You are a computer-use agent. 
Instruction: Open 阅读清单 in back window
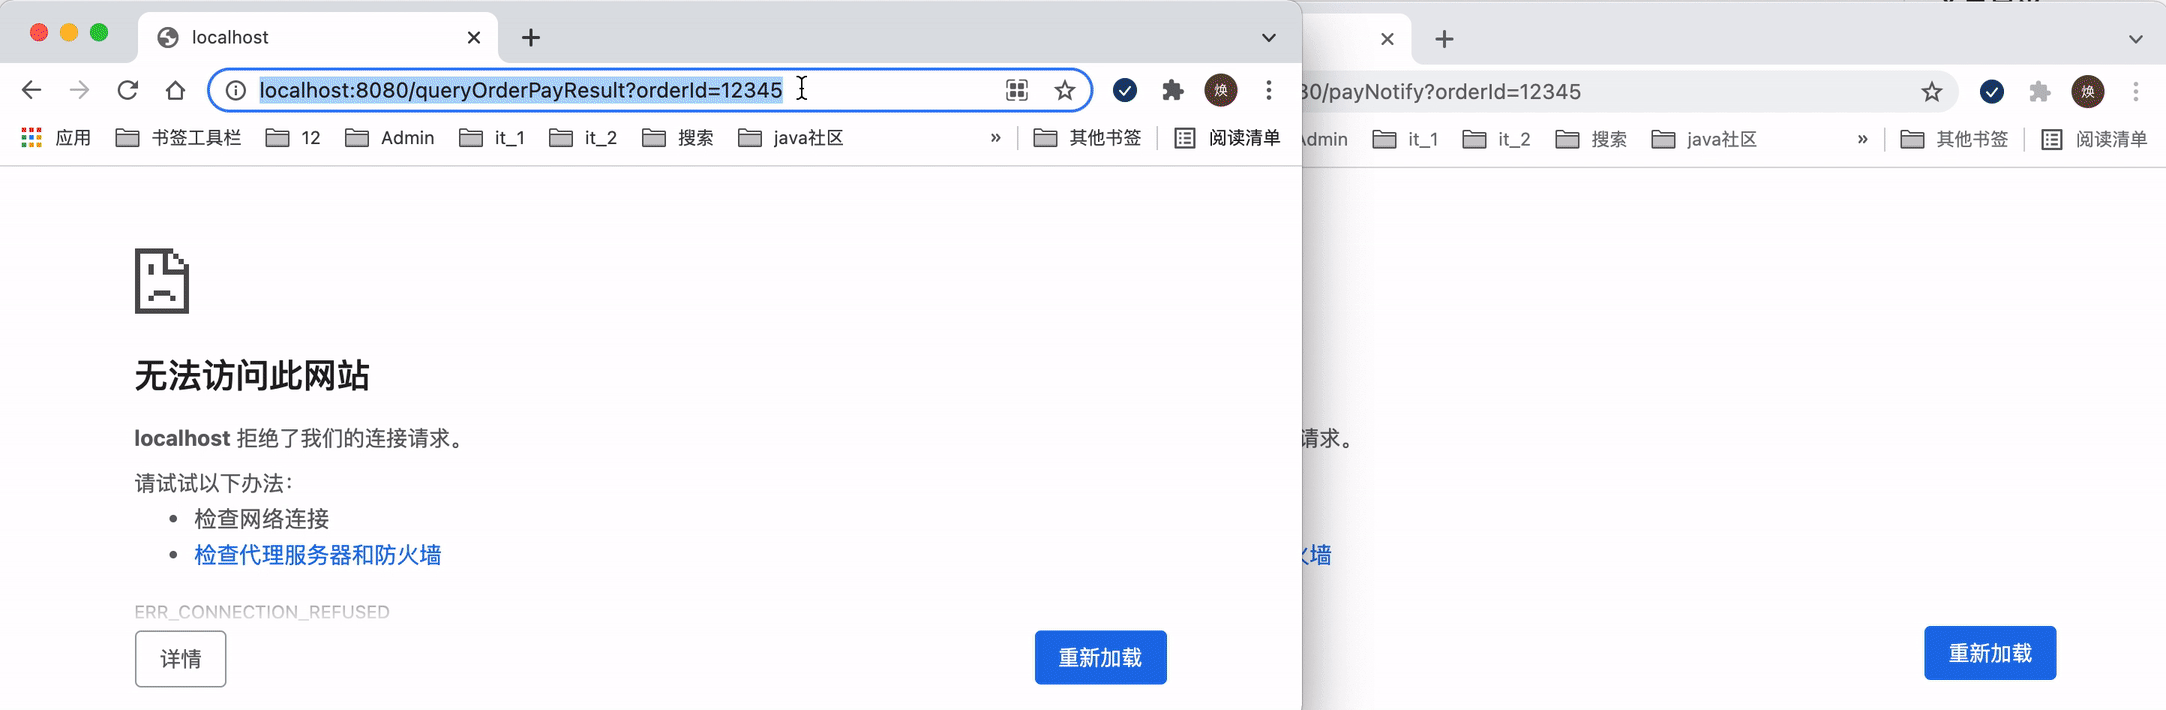2094,139
